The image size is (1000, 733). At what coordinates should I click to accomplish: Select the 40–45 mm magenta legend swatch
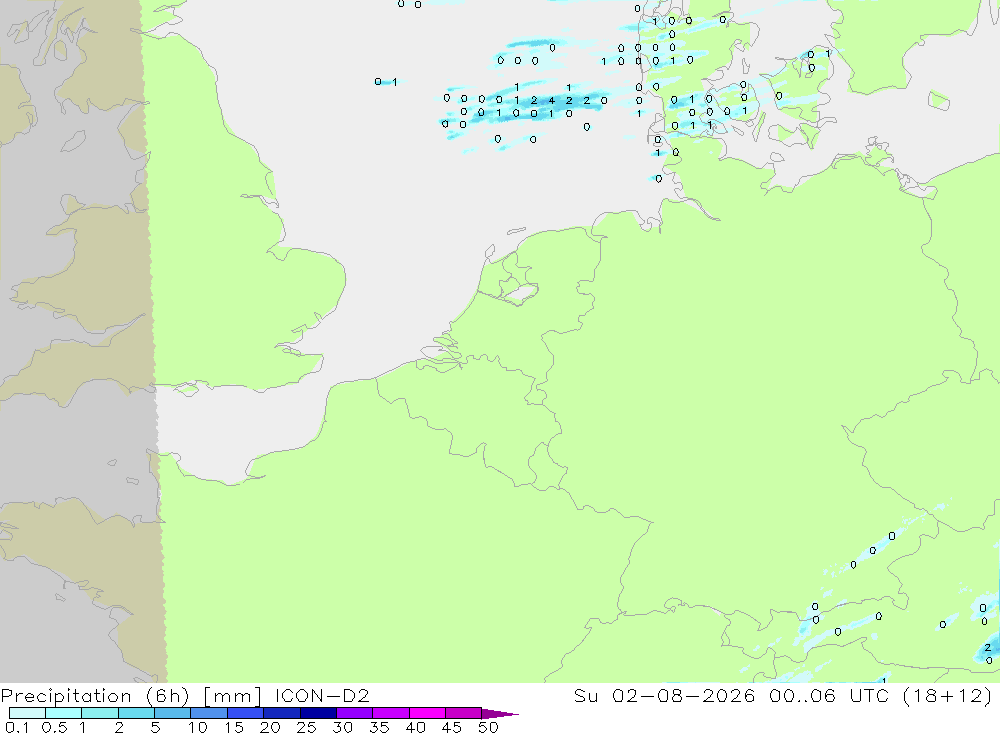pyautogui.click(x=427, y=713)
